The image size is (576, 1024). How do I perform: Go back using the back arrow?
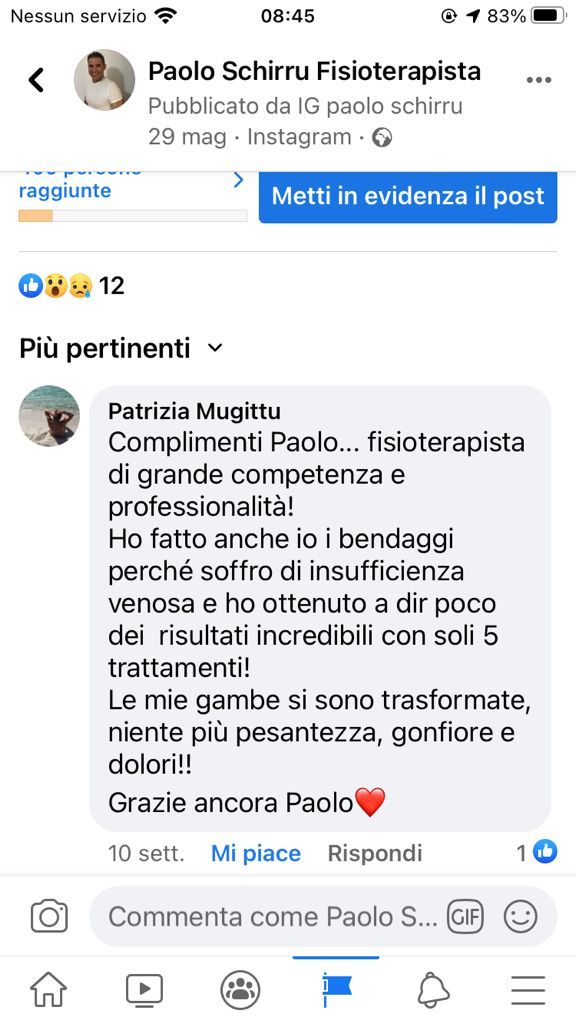(x=37, y=80)
